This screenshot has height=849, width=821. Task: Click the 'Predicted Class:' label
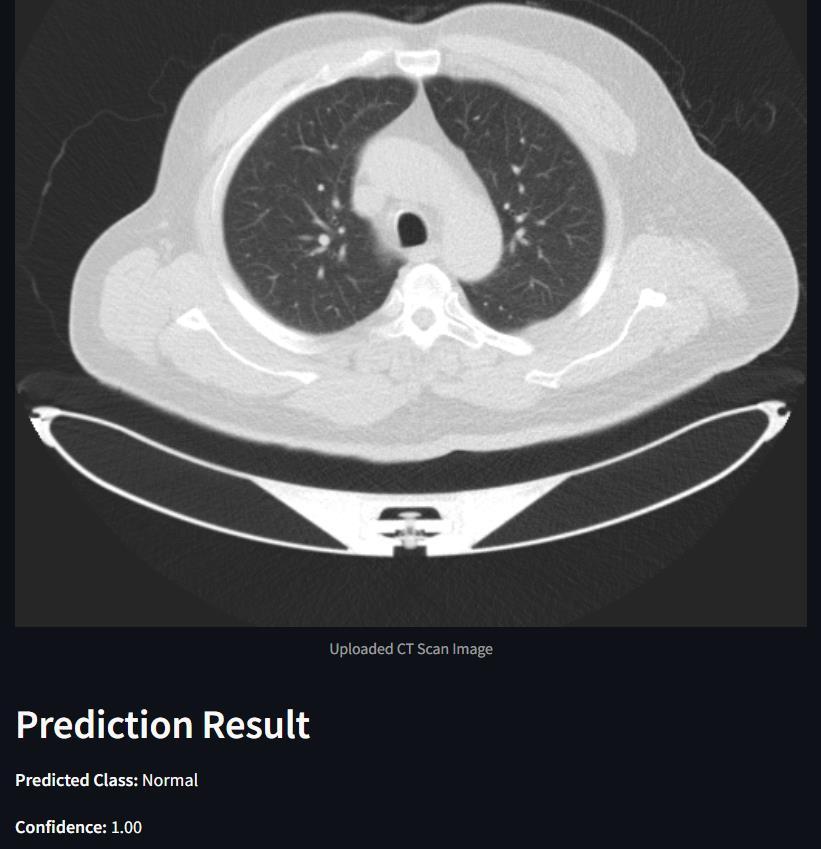tap(77, 780)
